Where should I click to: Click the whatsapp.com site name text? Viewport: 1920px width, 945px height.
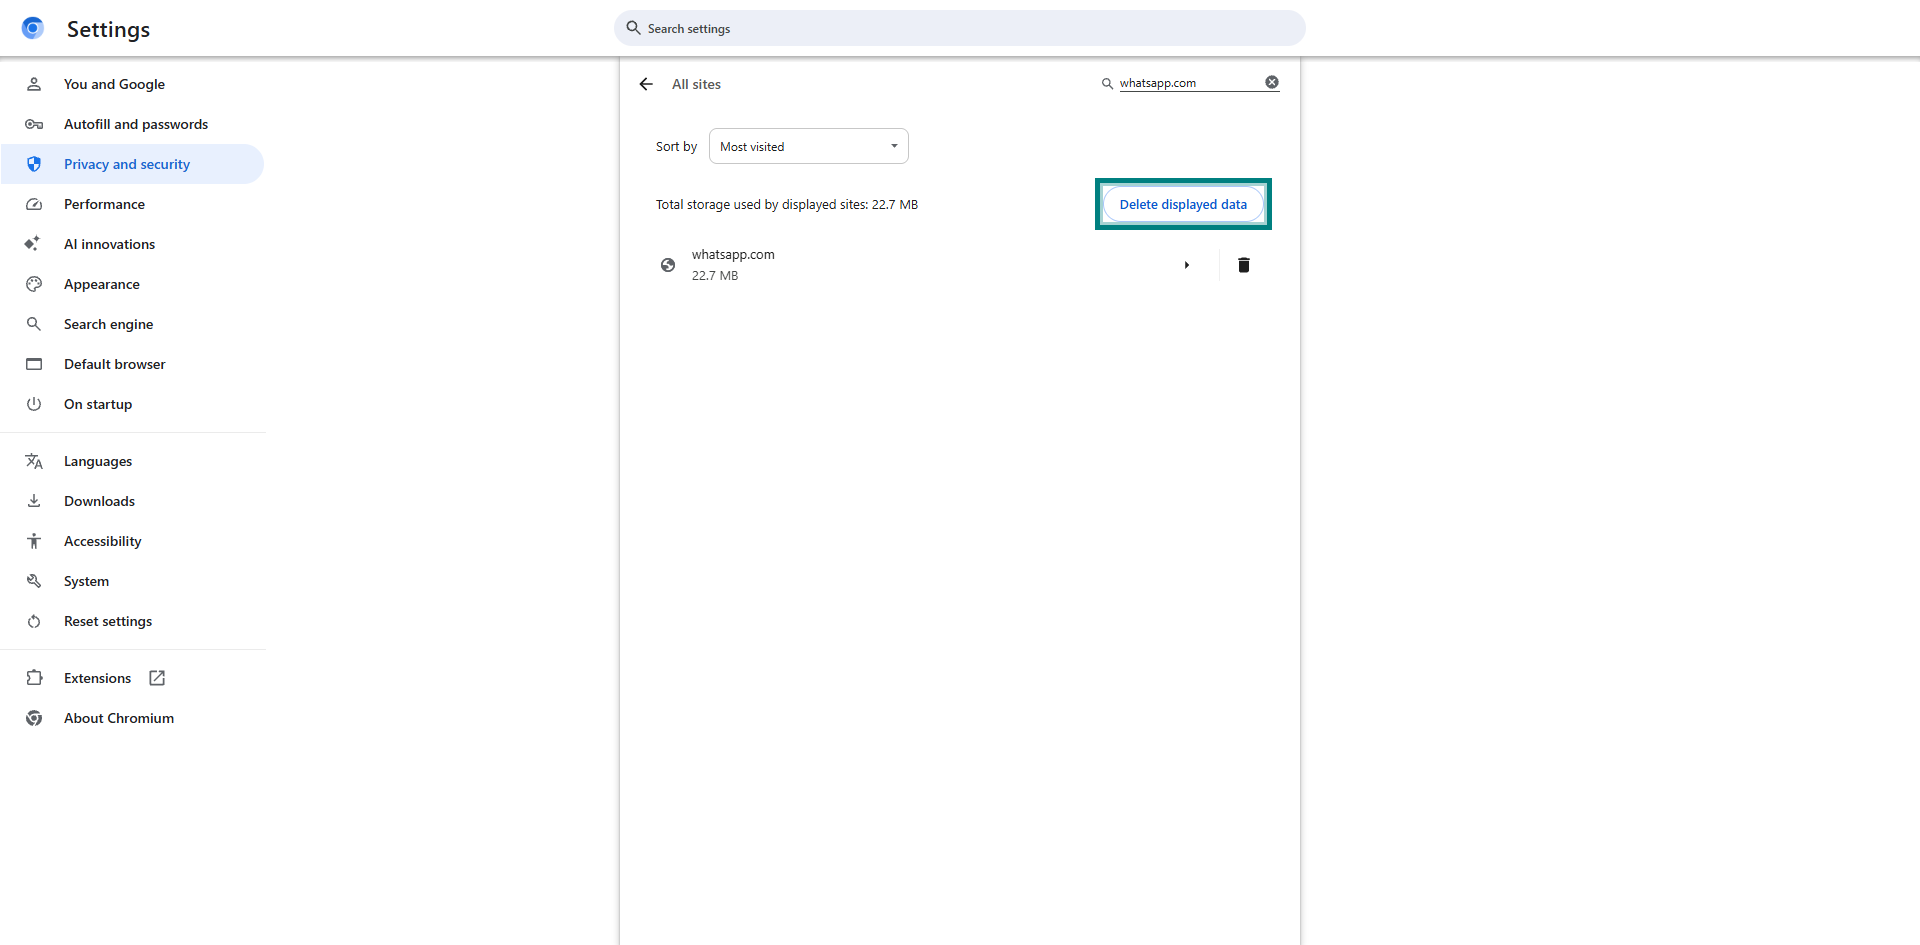pyautogui.click(x=733, y=254)
